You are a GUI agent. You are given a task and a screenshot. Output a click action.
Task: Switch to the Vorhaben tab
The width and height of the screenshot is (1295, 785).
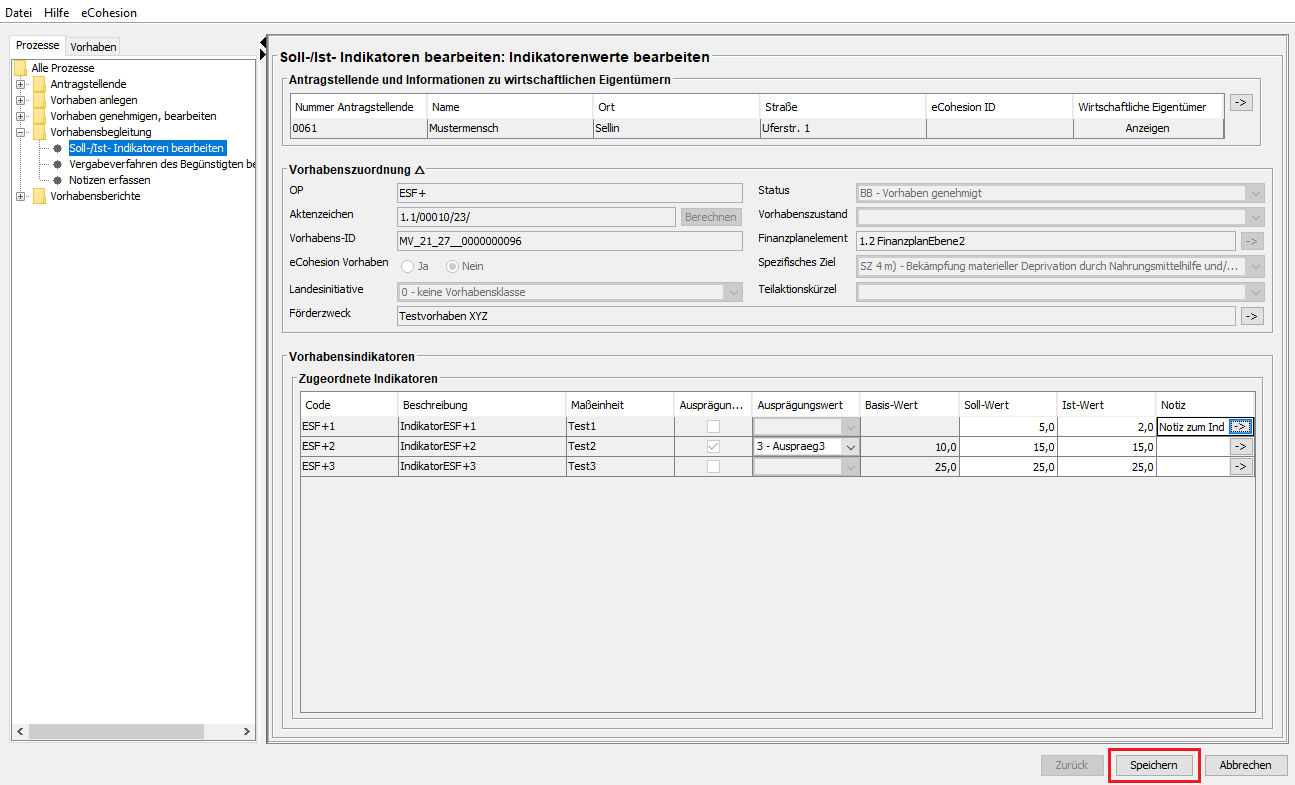tap(93, 46)
